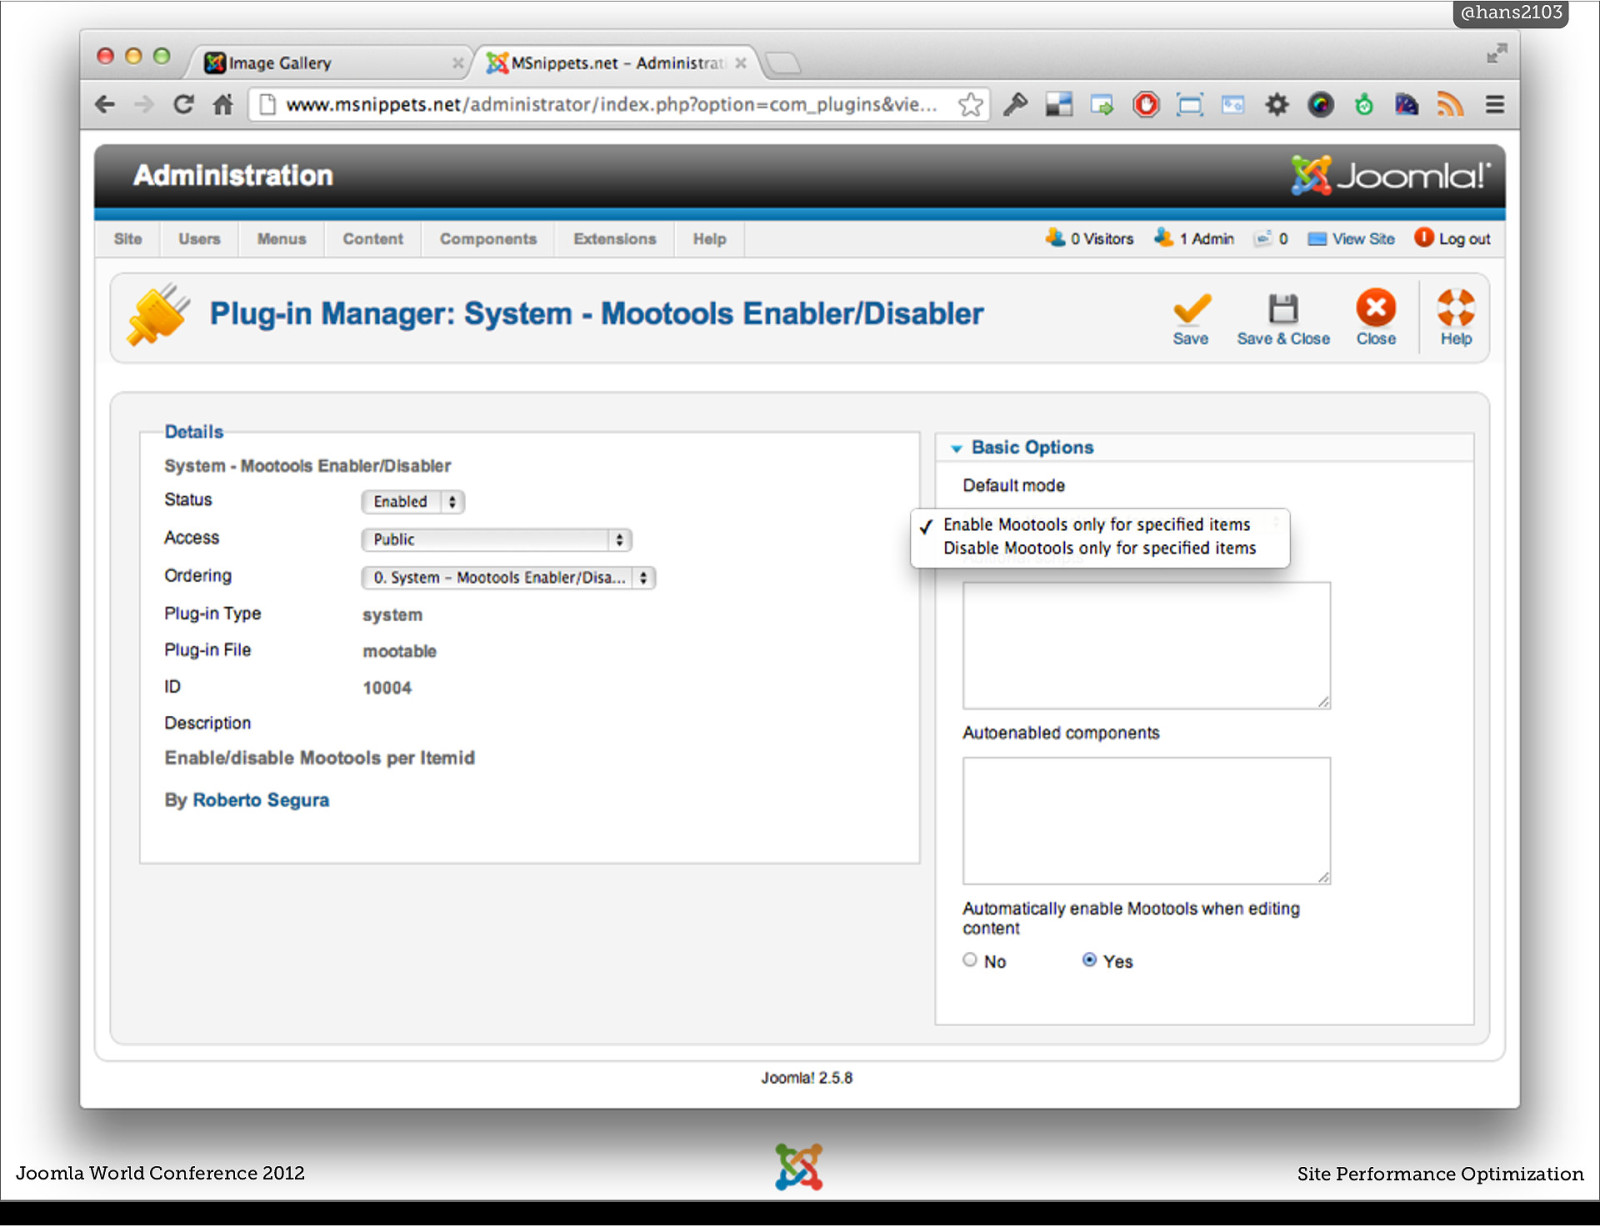Click the Log out link

click(x=1452, y=238)
